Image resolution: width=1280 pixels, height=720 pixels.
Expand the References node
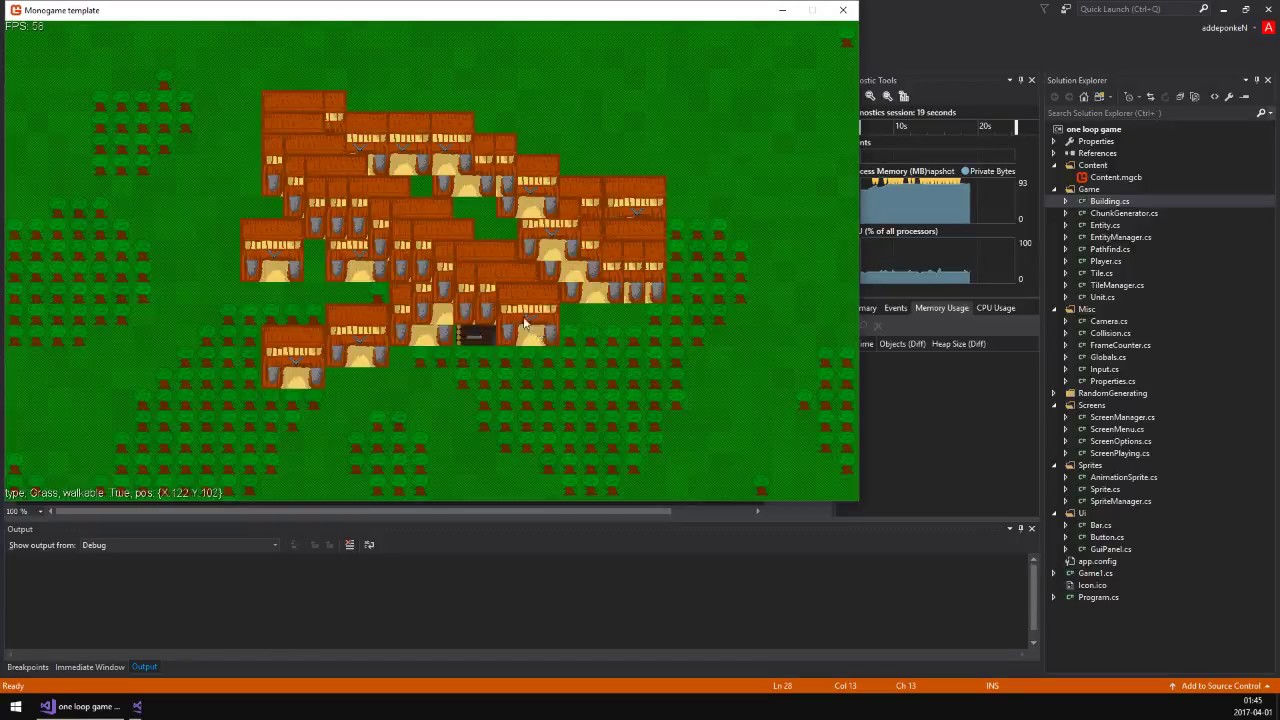(1053, 153)
